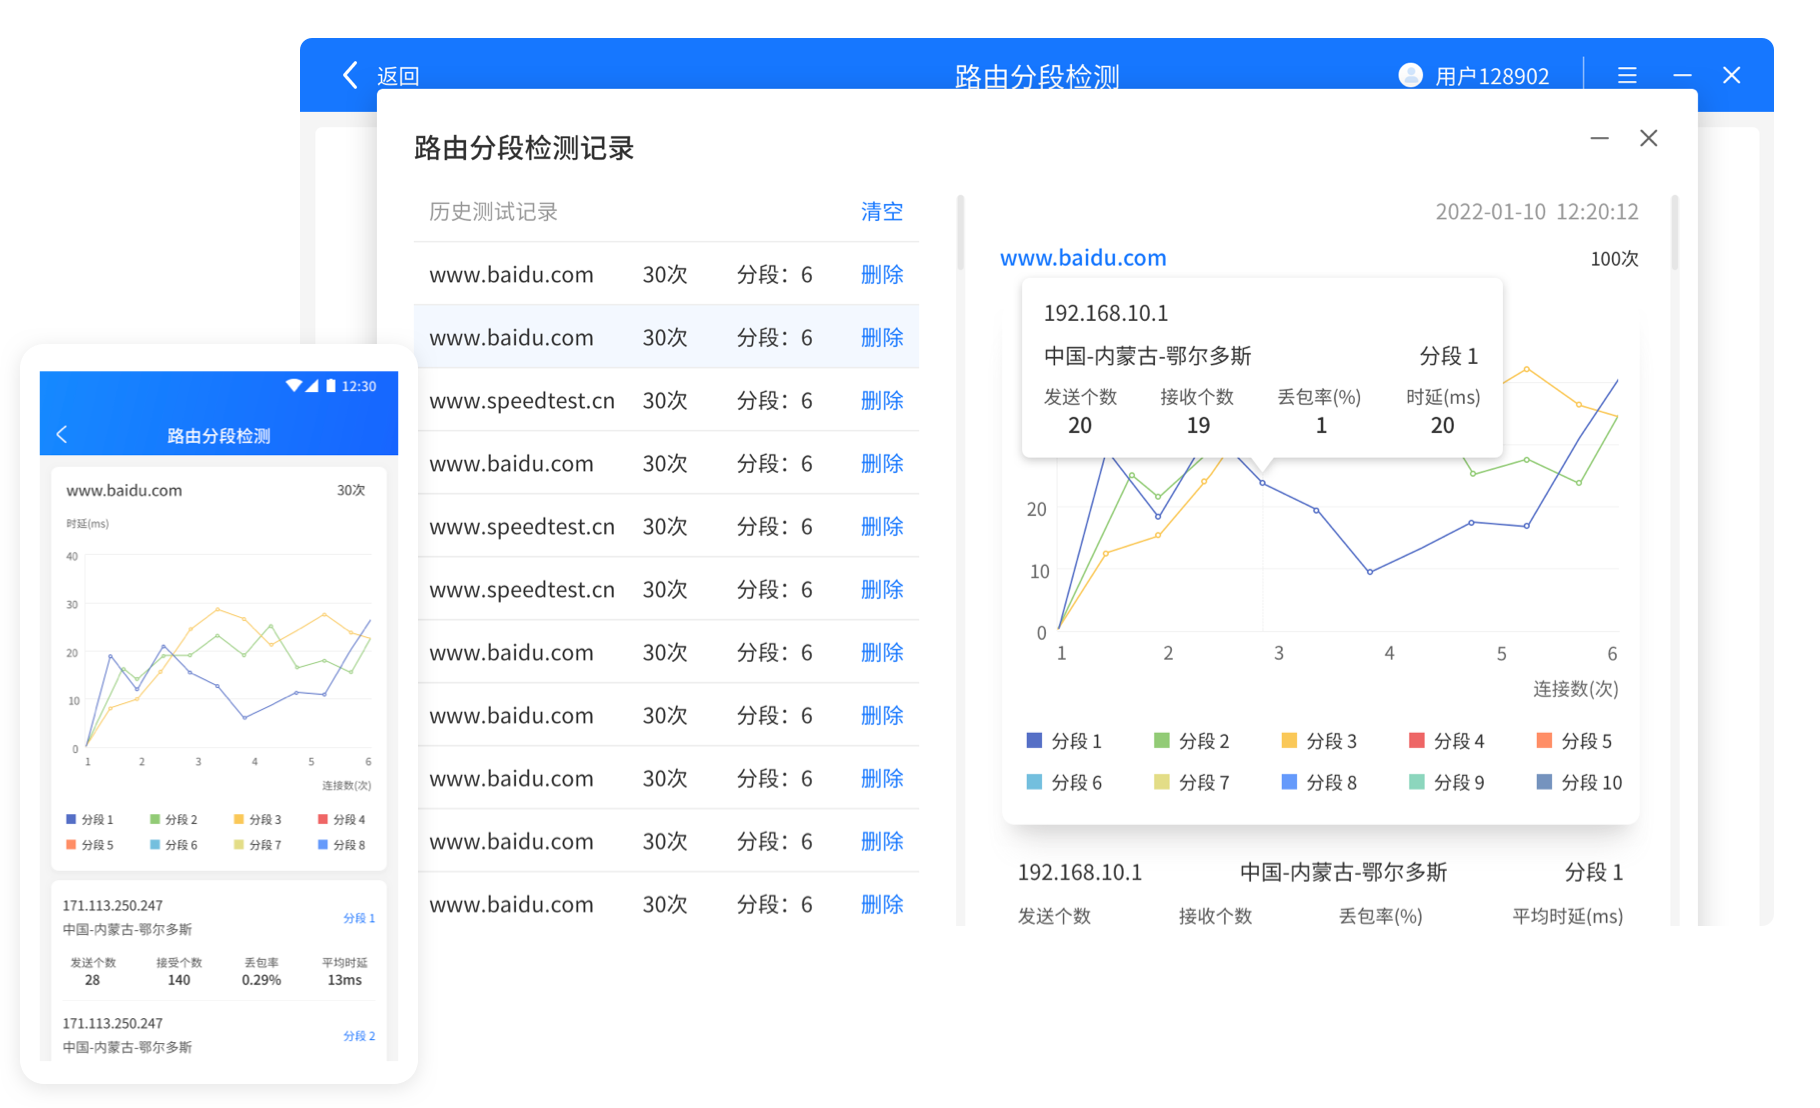Click the 100次 count above desktop chart
The width and height of the screenshot is (1820, 1108).
tap(1614, 259)
